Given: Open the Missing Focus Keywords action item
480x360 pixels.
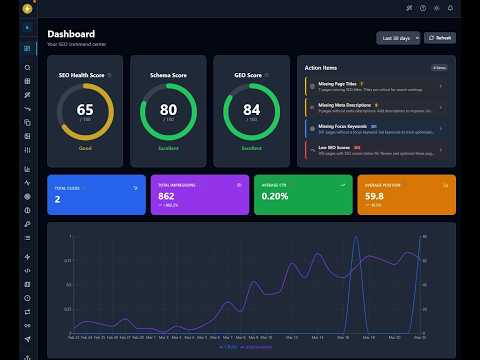Looking at the screenshot, I should (376, 129).
